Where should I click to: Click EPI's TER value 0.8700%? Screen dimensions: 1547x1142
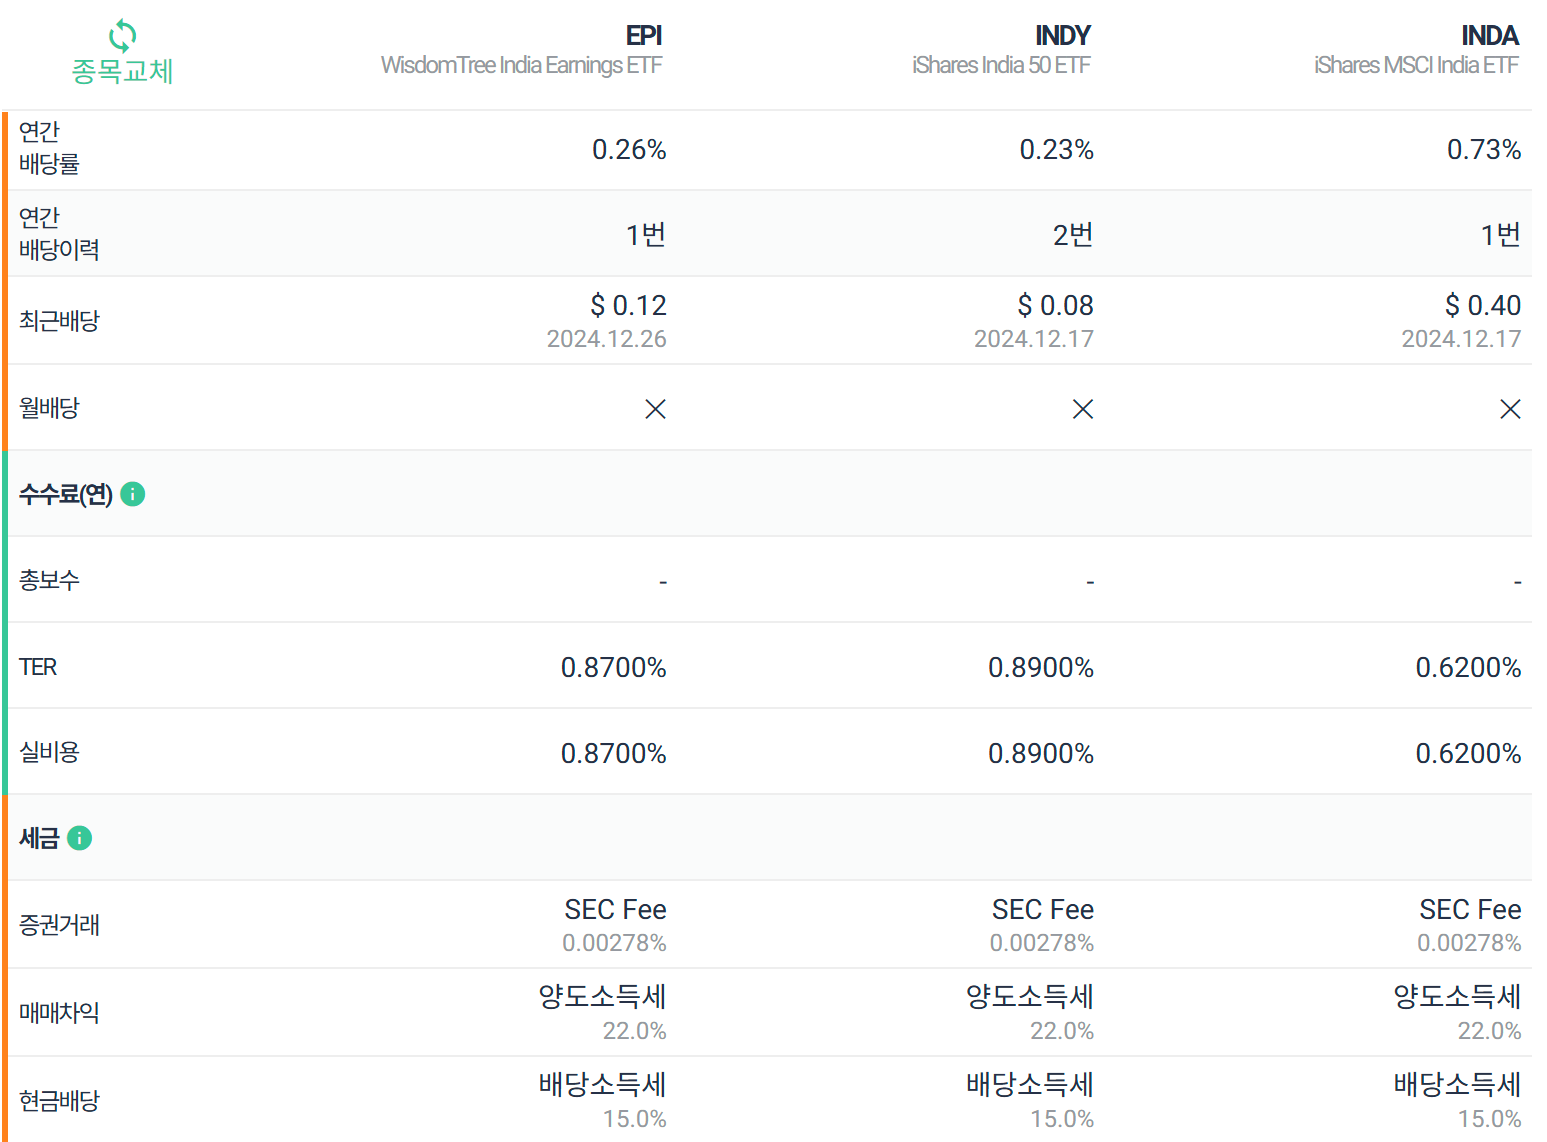[614, 667]
